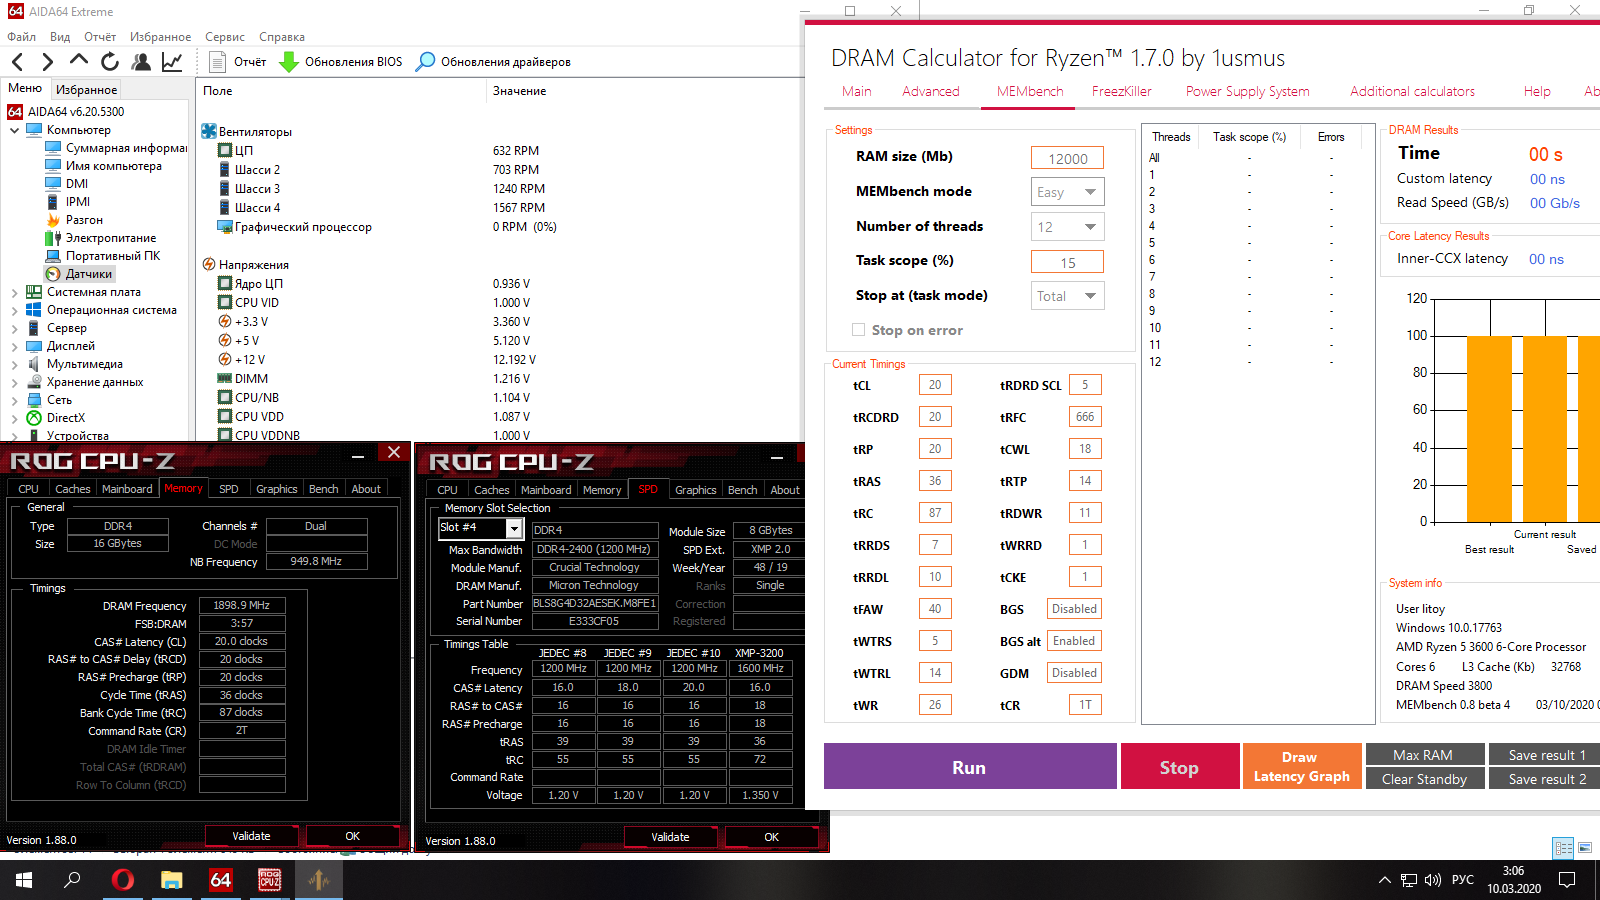Click the Отчёт report toolbar button

click(238, 62)
